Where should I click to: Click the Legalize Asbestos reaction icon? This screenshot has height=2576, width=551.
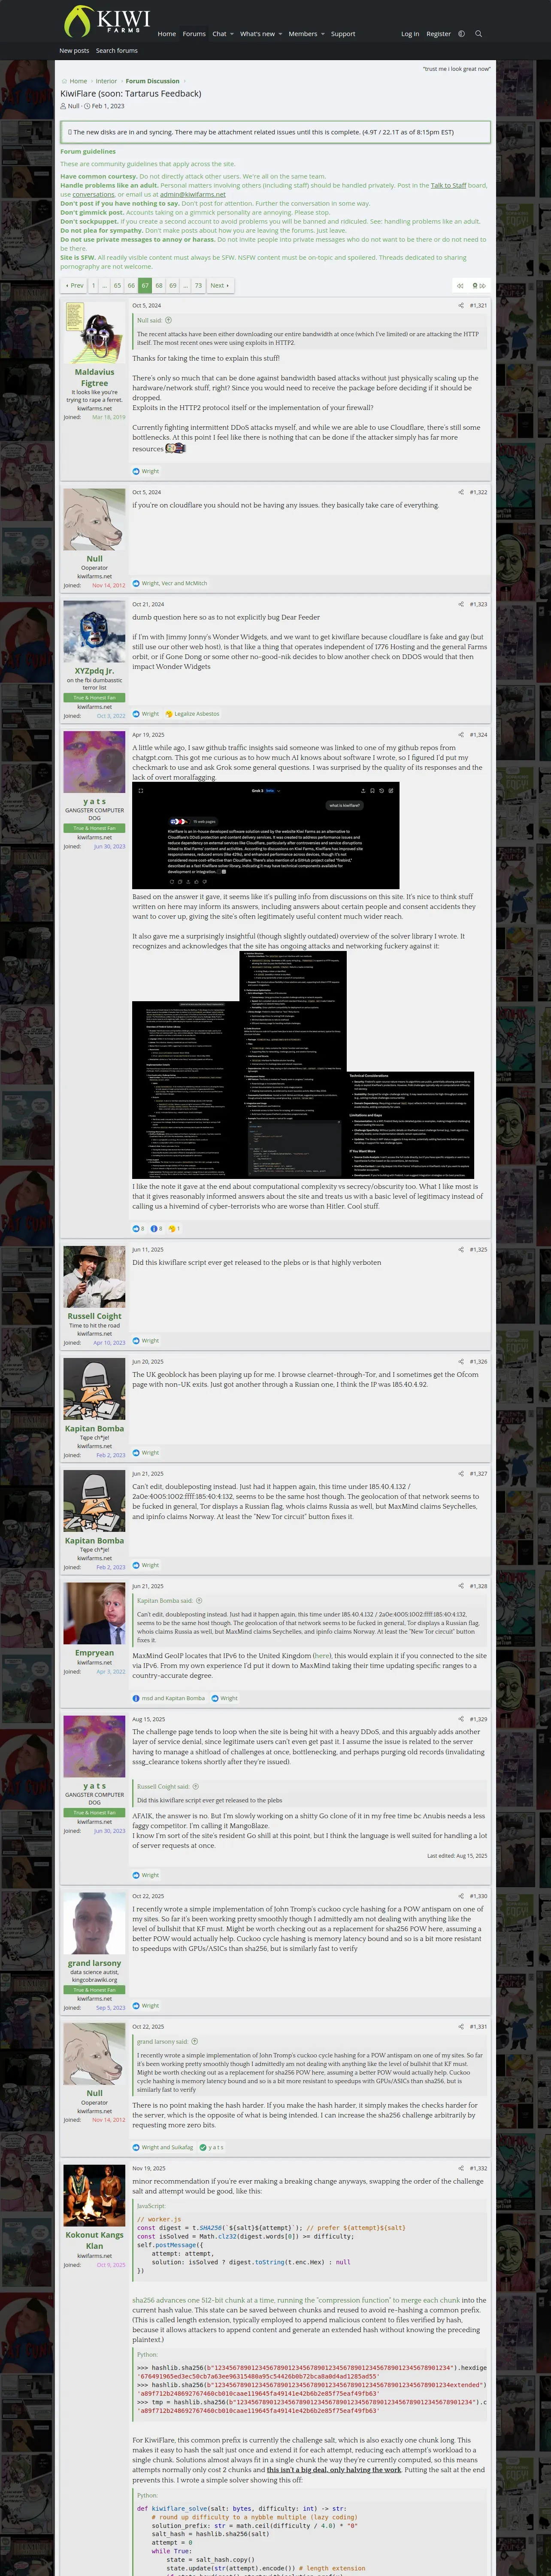169,714
